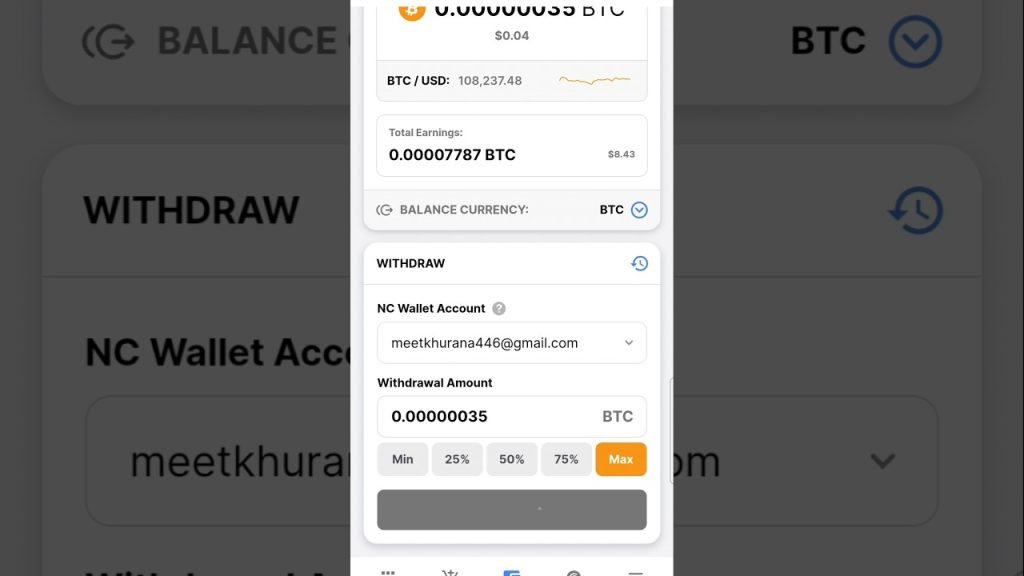
Task: Choose the 50% withdrawal option
Action: point(511,459)
